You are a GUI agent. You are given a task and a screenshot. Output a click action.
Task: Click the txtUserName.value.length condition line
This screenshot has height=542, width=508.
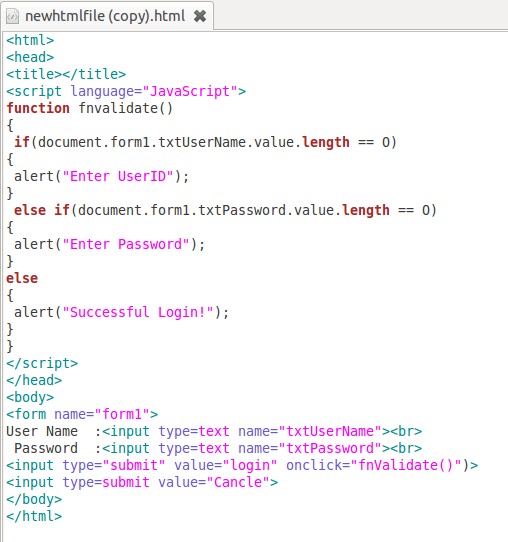(205, 142)
